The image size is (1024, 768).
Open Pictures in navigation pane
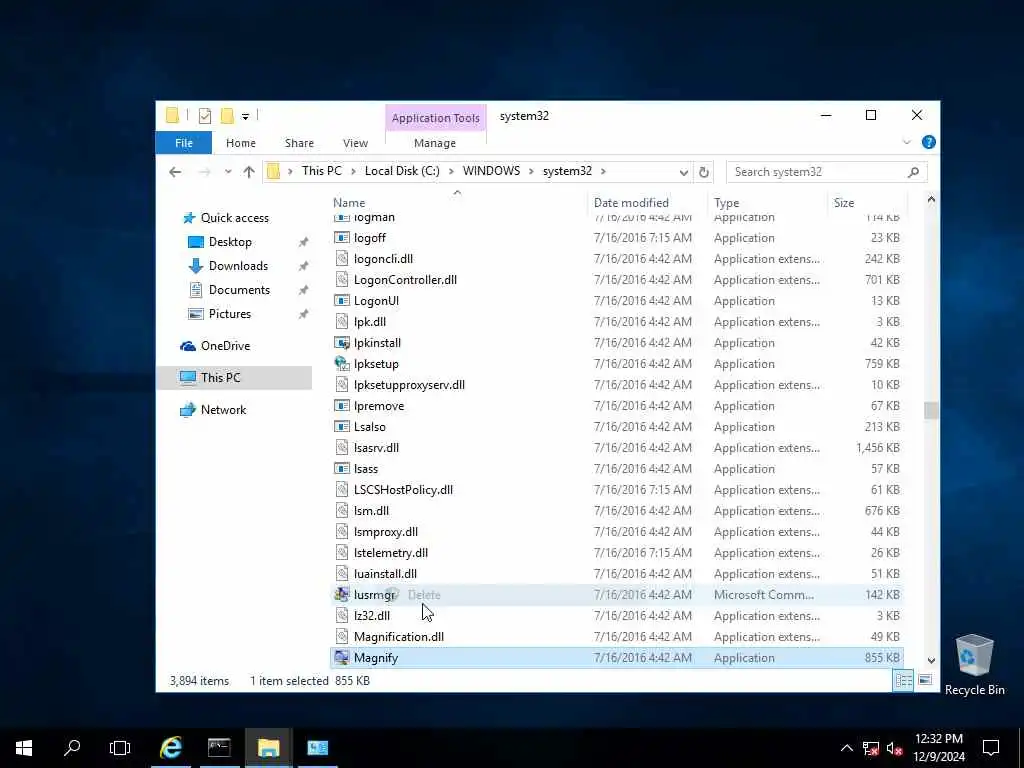tap(229, 314)
